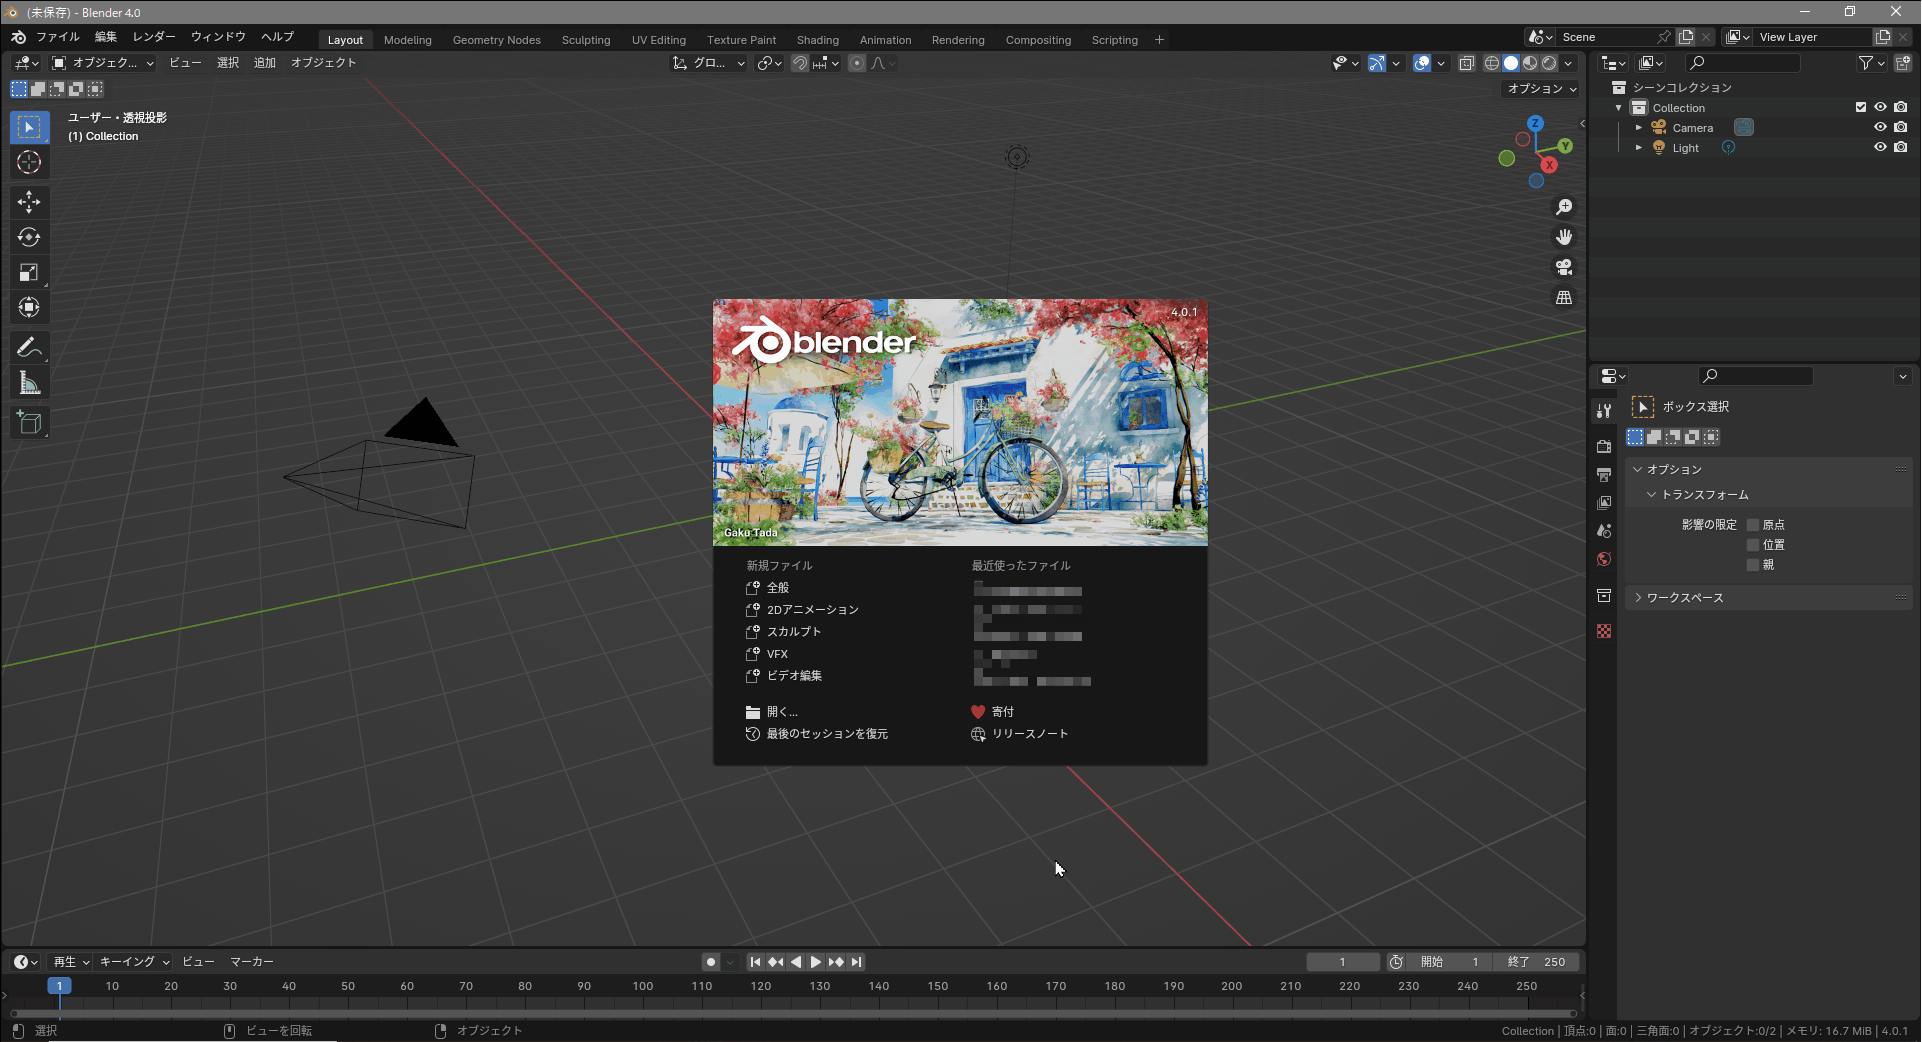Viewport: 1922px width, 1042px height.
Task: Open the Texture properties tab
Action: [x=1604, y=631]
